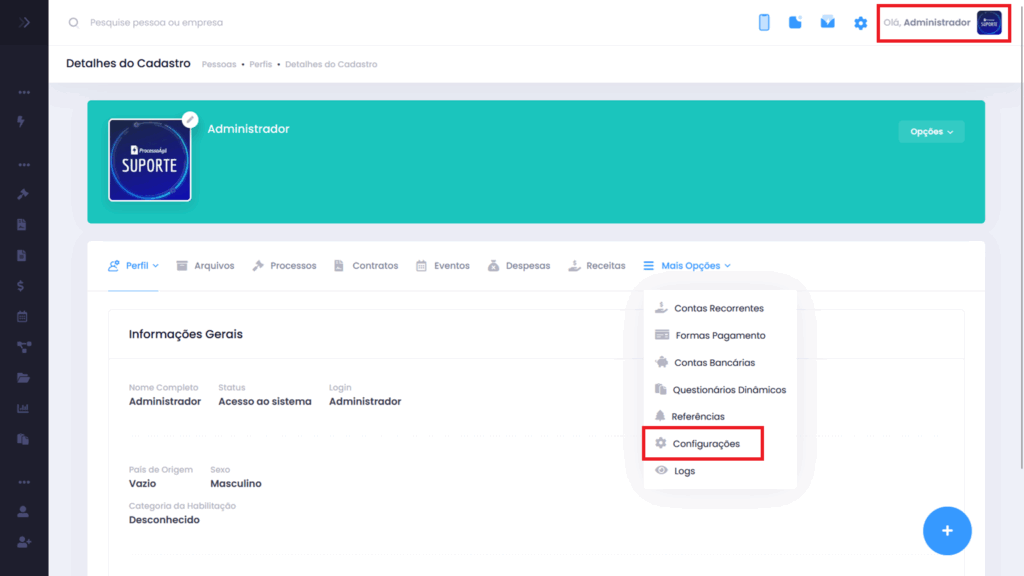The height and width of the screenshot is (576, 1024).
Task: Open the Perfil tab dropdown
Action: [x=133, y=266]
